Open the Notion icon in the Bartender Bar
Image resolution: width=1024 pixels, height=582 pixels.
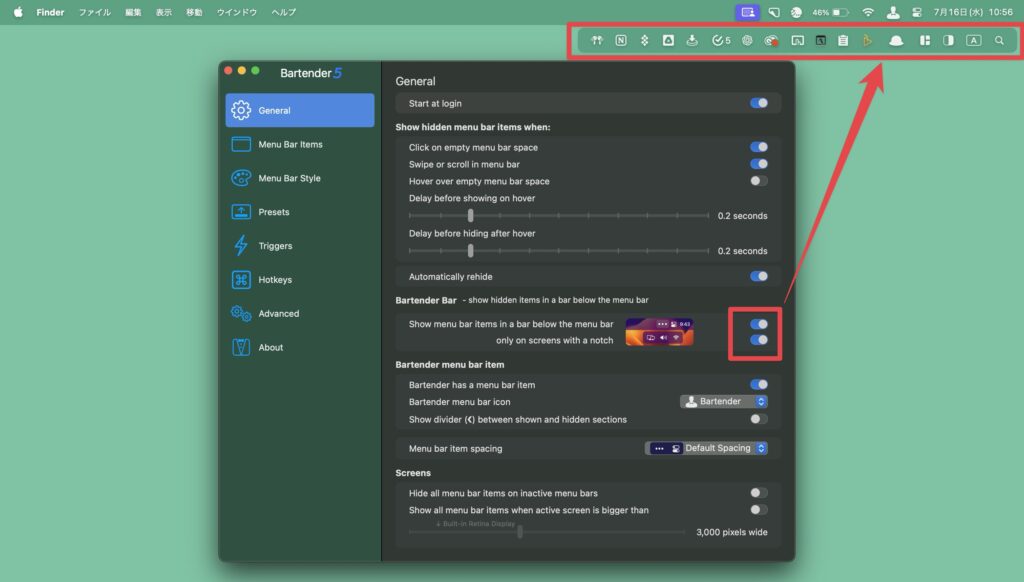[x=621, y=40]
